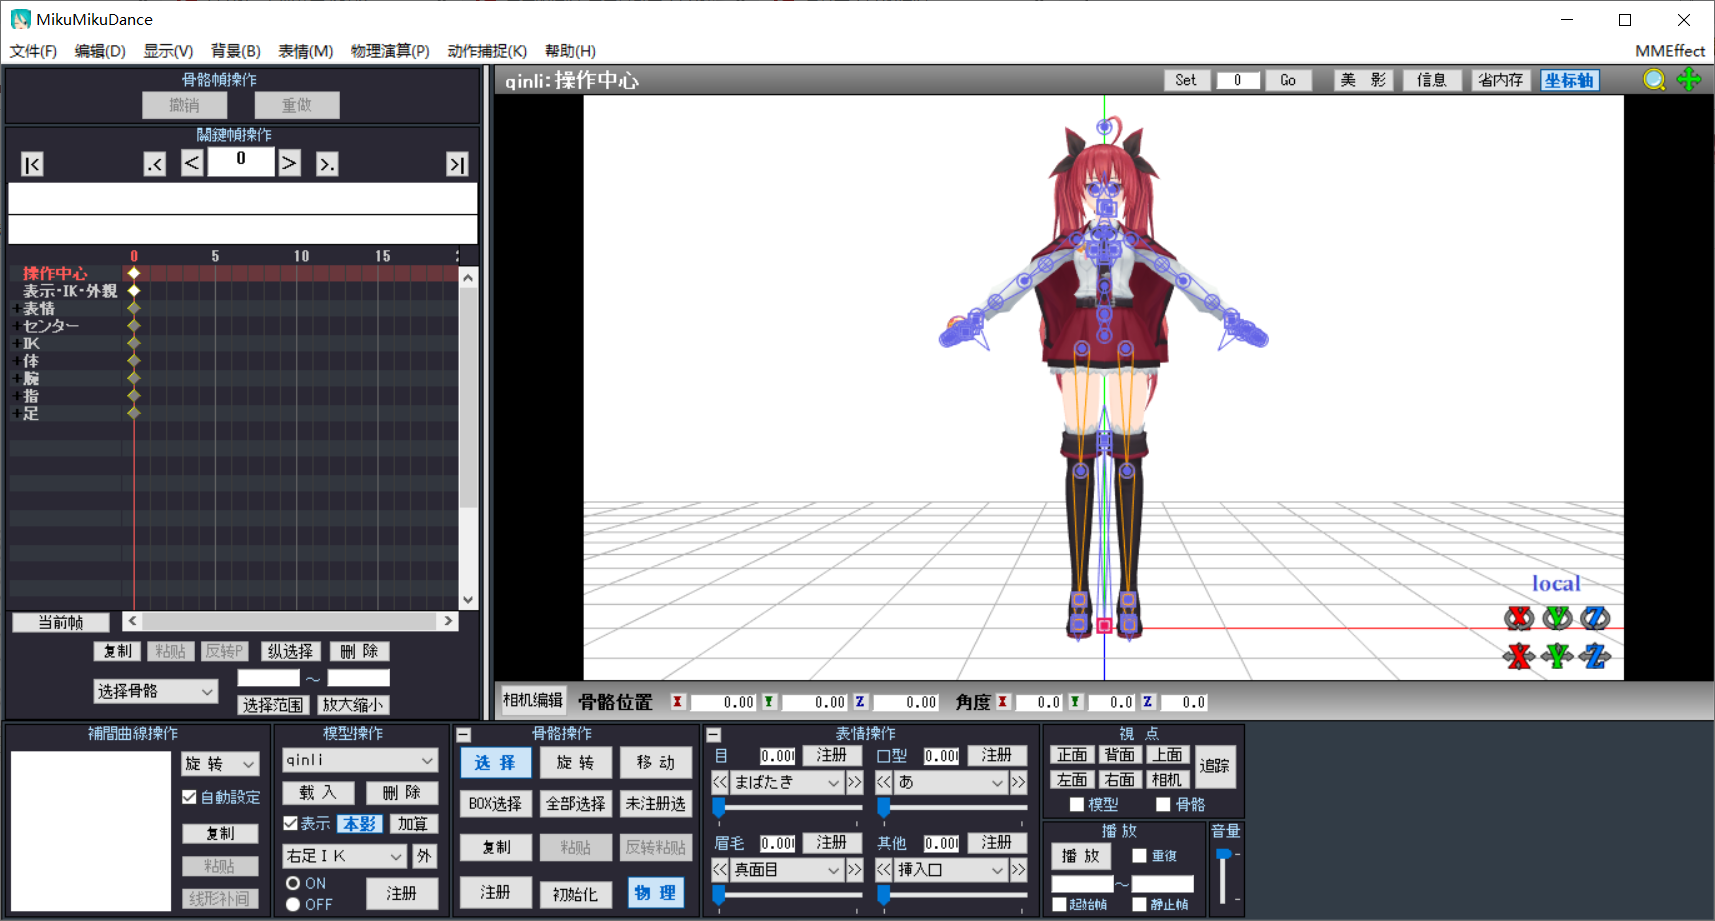Image resolution: width=1715 pixels, height=921 pixels.
Task: Enable 模型 view follow checkbox
Action: 1077,804
